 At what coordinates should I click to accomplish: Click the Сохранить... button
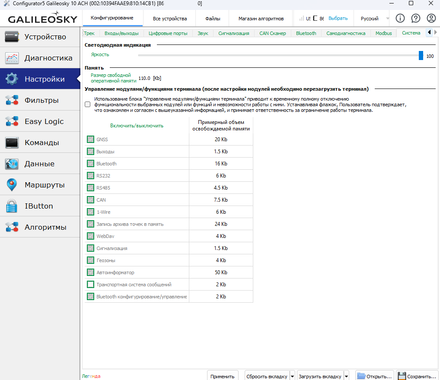pyautogui.click(x=417, y=376)
